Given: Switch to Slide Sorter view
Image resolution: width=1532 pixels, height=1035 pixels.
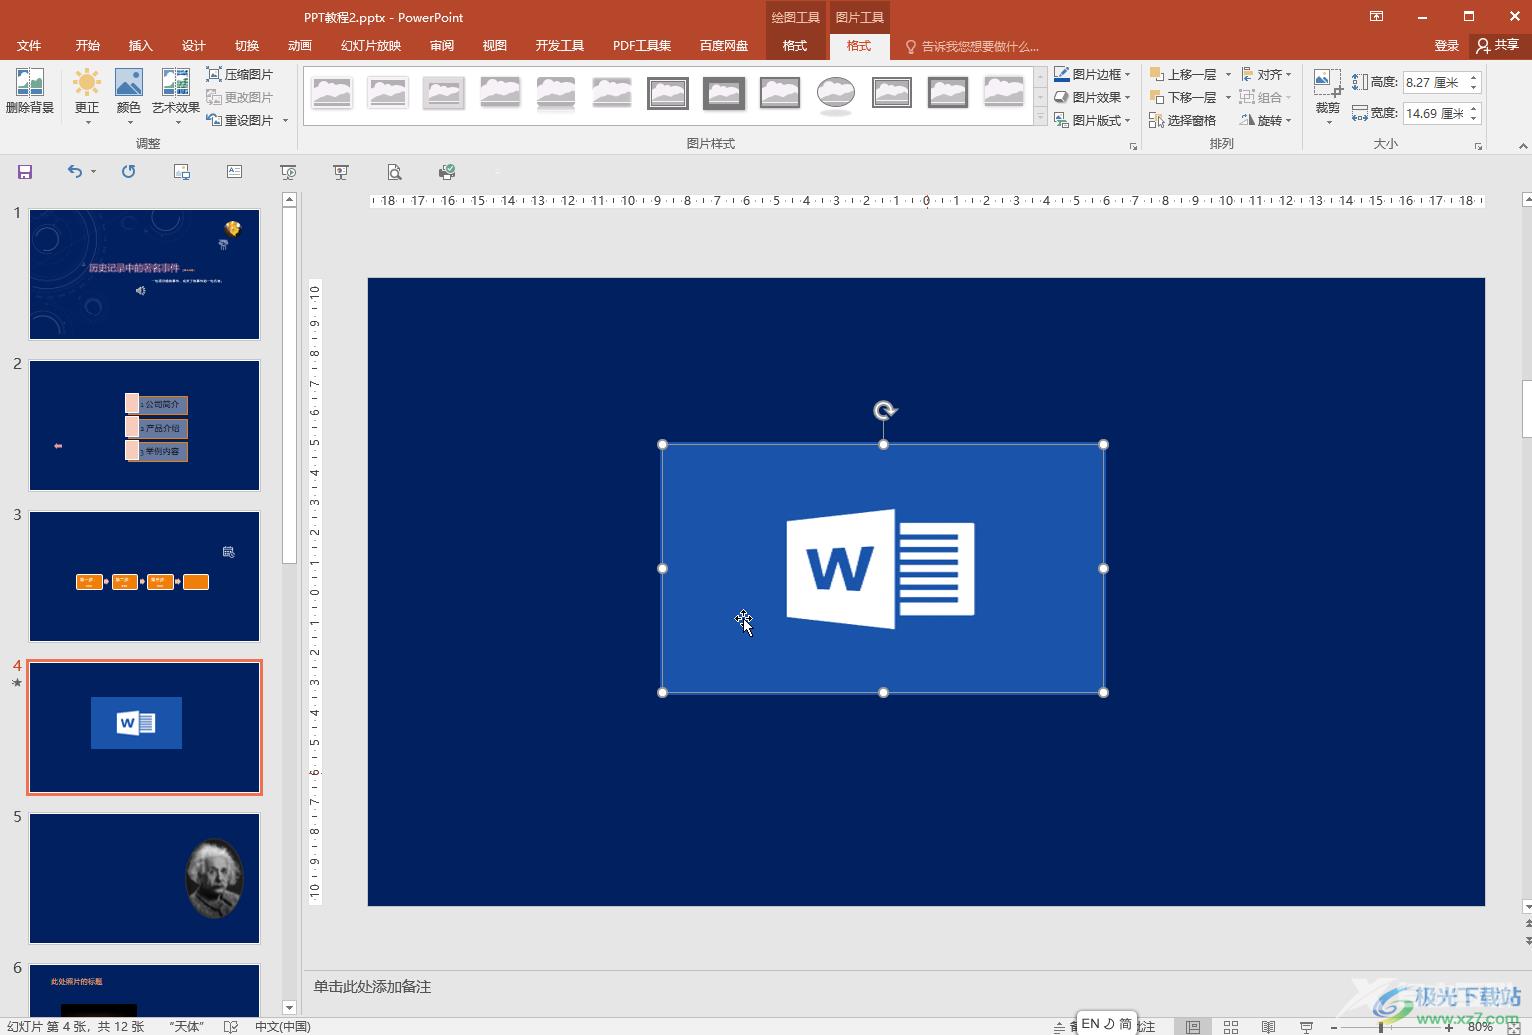Looking at the screenshot, I should 1231,1026.
